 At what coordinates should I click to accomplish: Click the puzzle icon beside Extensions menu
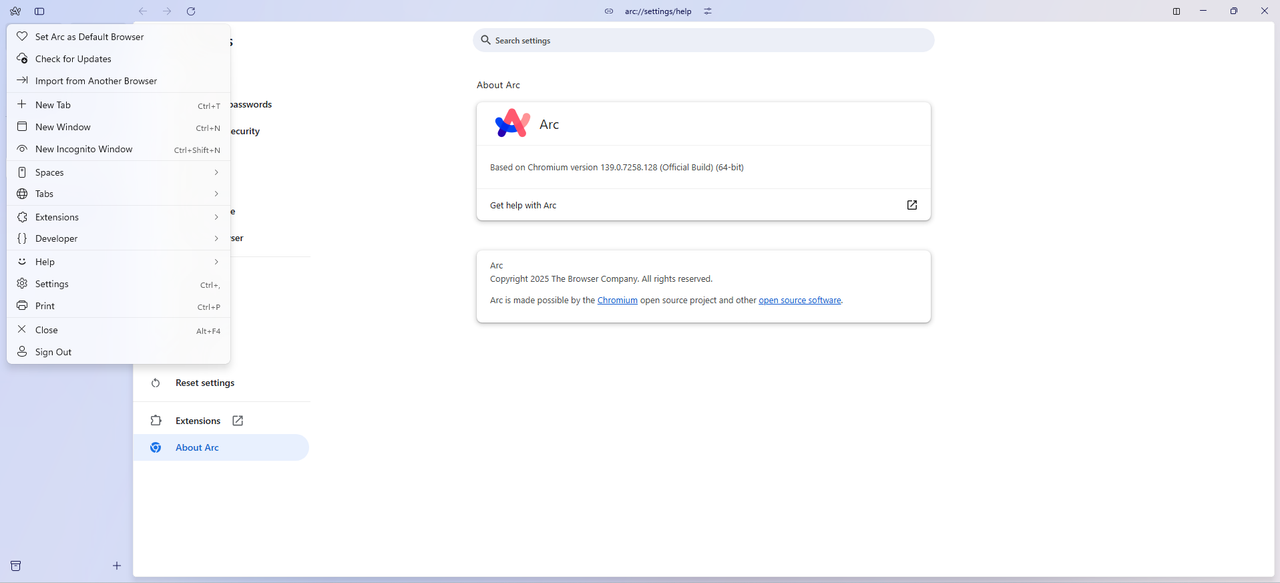pyautogui.click(x=22, y=217)
